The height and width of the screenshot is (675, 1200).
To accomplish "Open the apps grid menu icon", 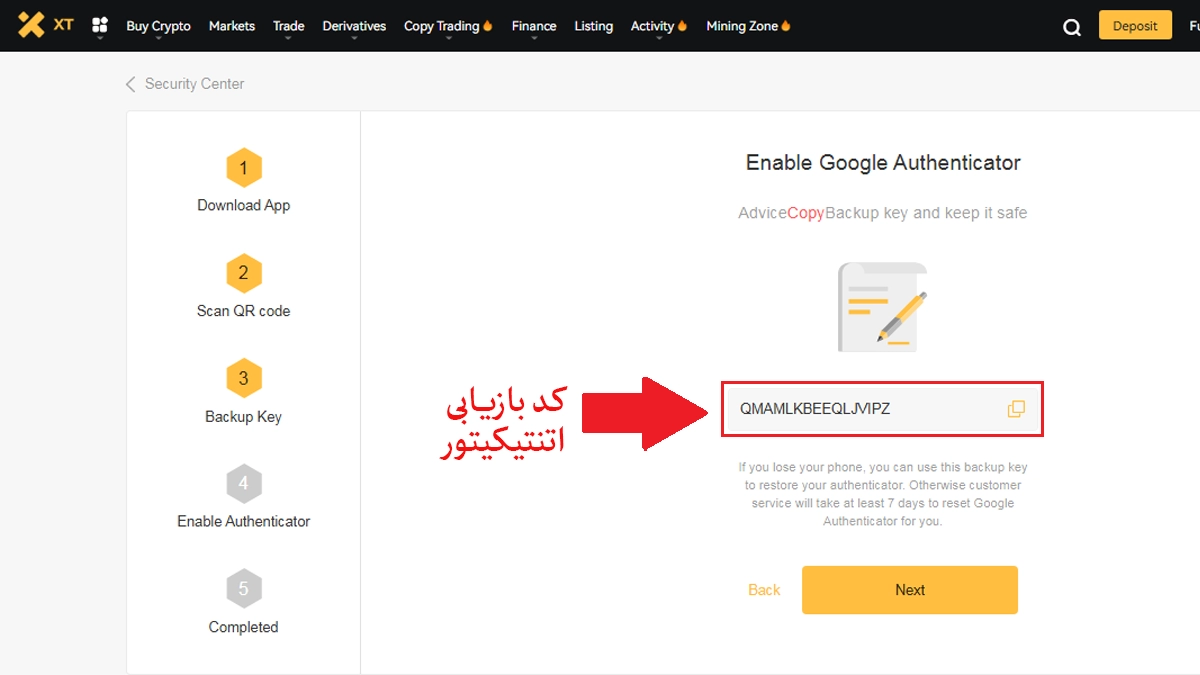I will tap(99, 26).
